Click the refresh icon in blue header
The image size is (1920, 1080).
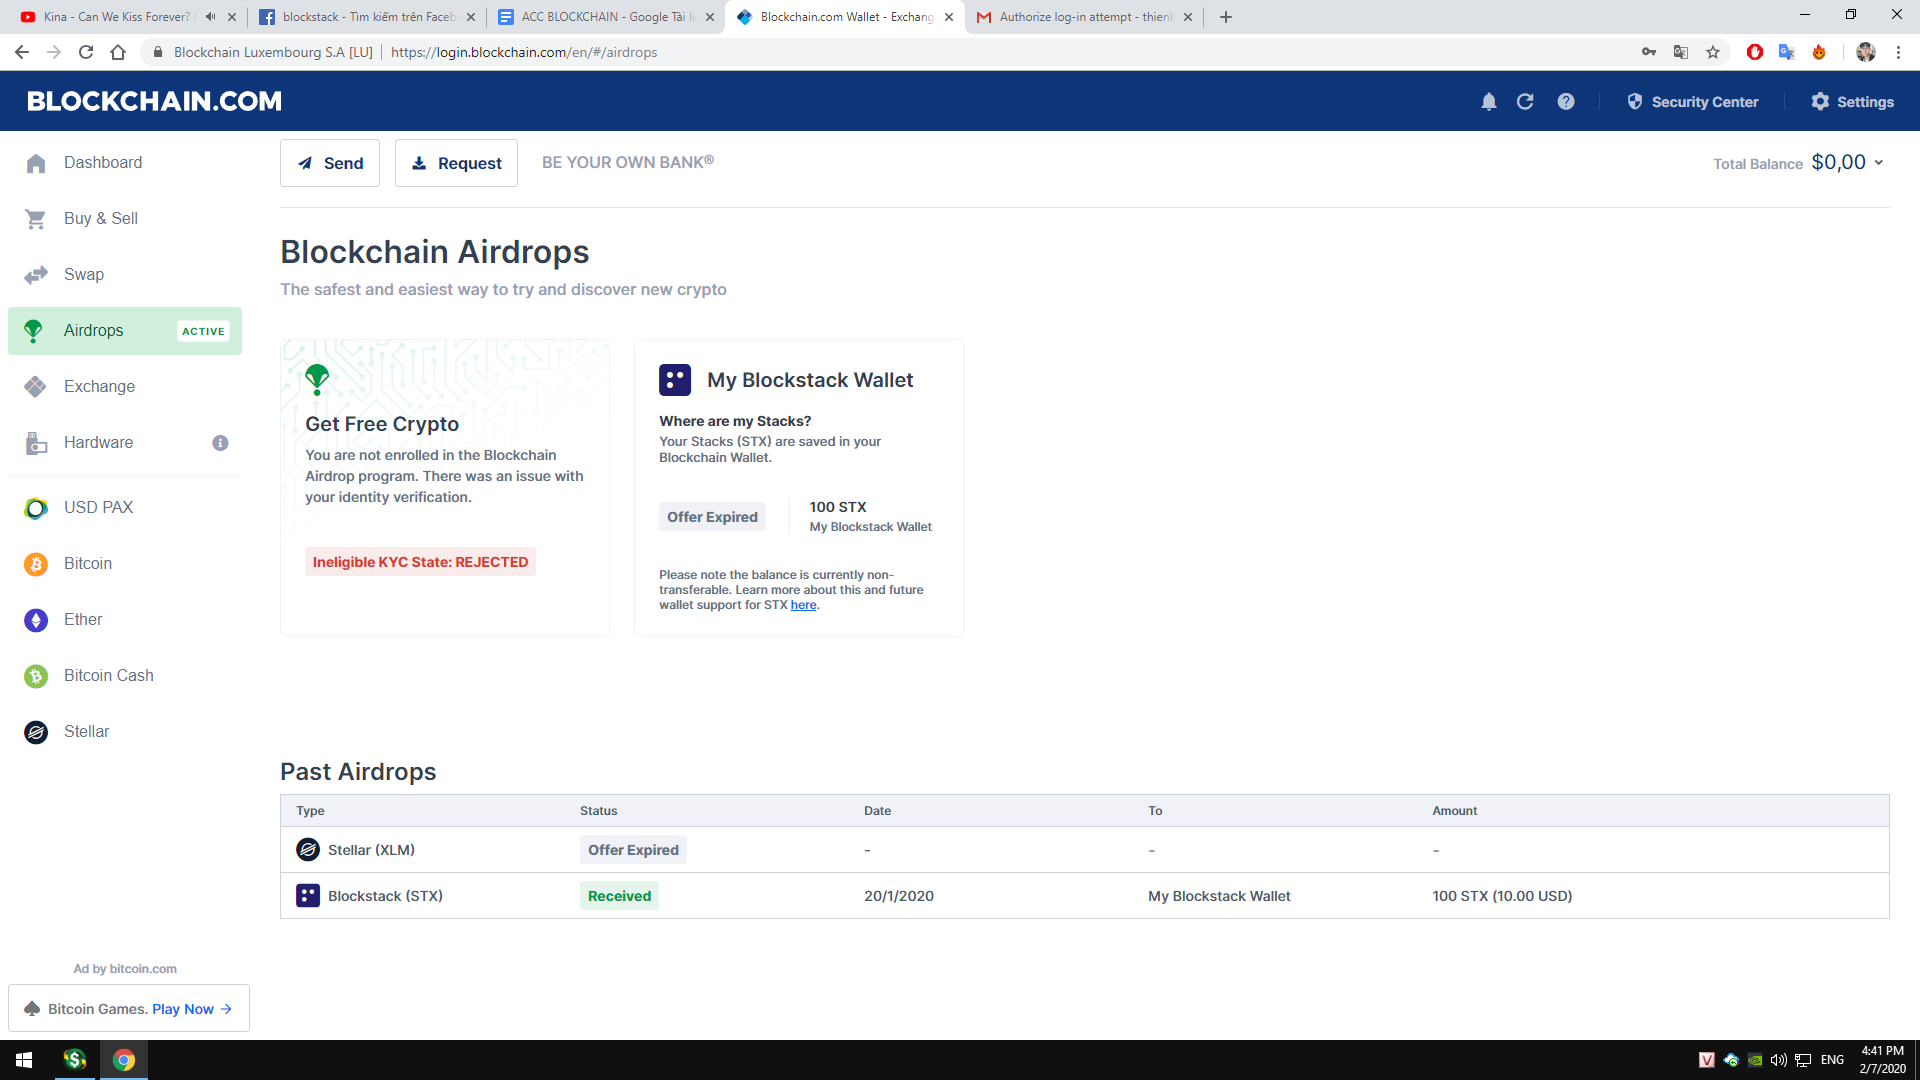coord(1525,102)
